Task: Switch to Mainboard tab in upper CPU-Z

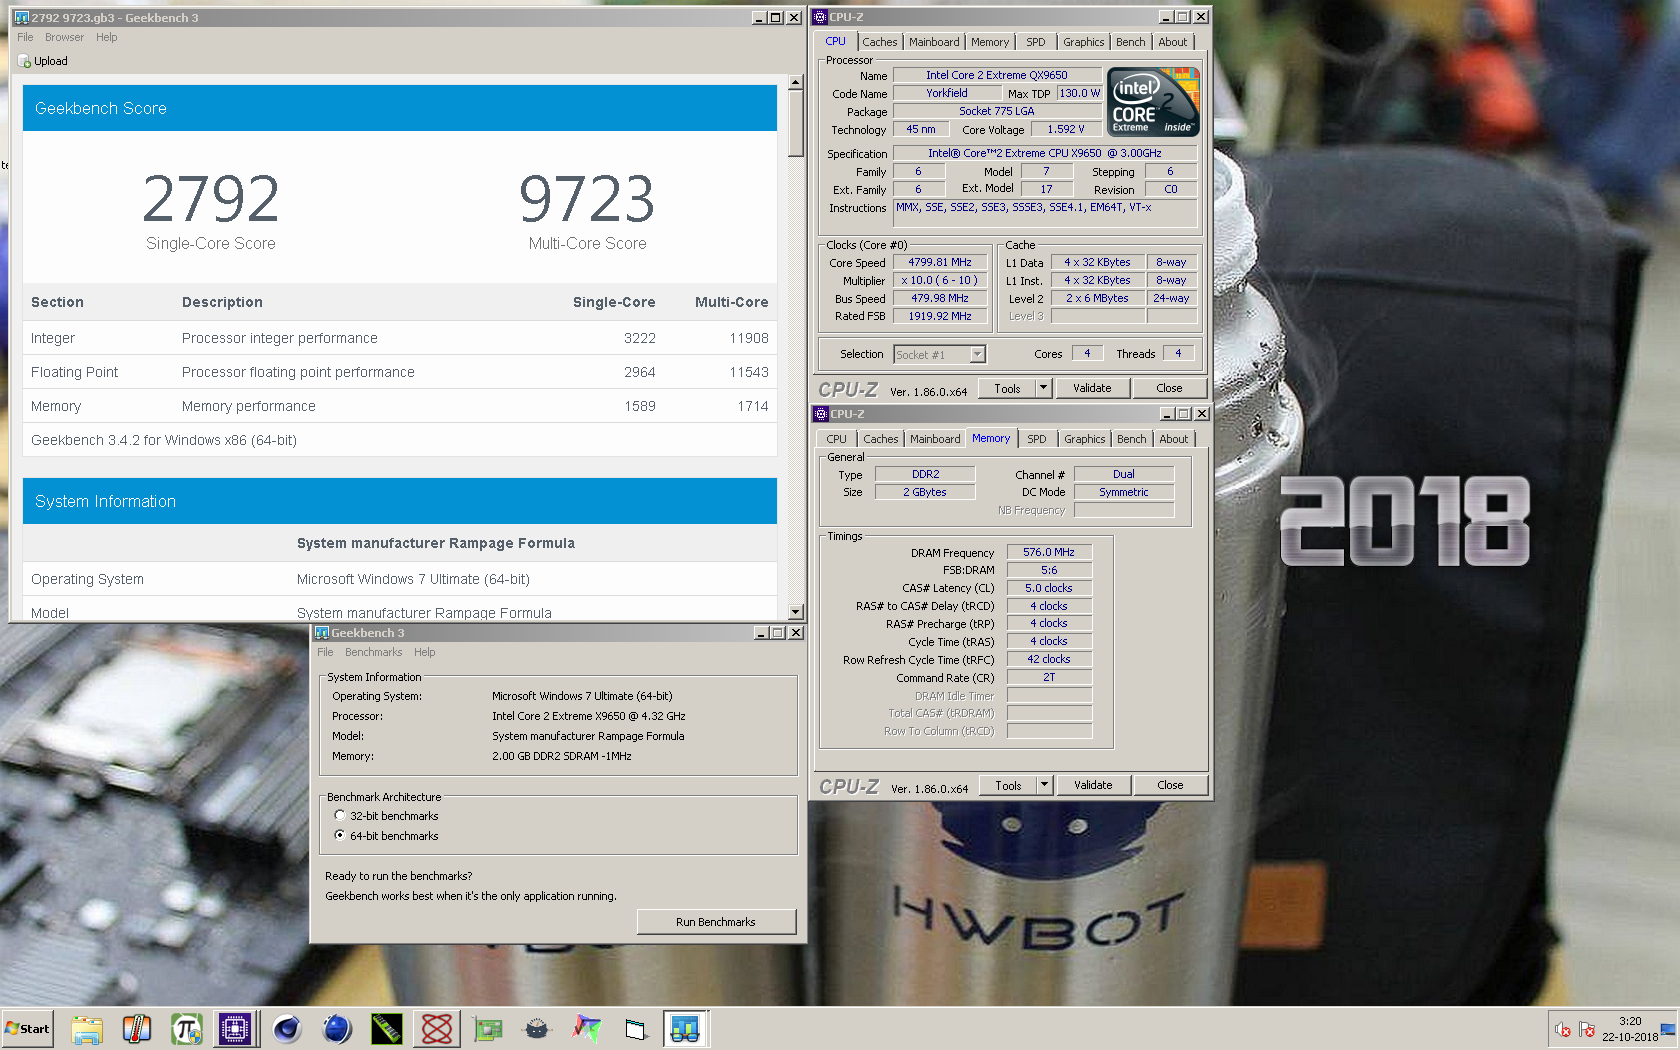Action: point(934,42)
